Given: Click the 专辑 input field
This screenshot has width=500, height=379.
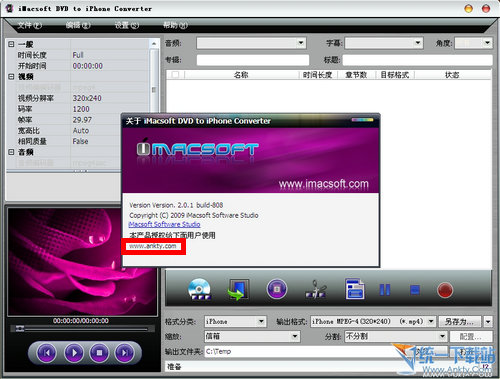Looking at the screenshot, I should coord(253,60).
